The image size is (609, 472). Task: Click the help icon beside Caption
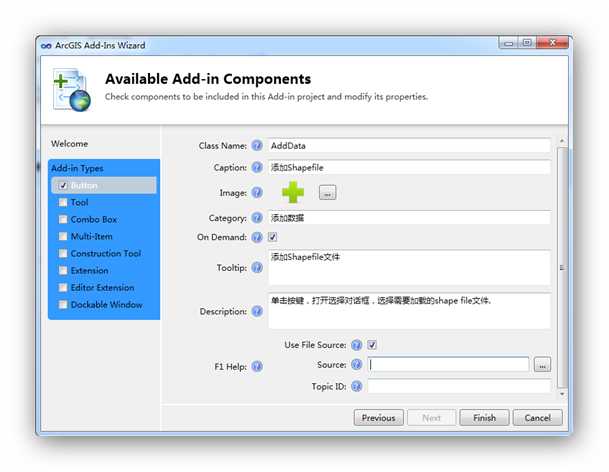click(x=257, y=167)
